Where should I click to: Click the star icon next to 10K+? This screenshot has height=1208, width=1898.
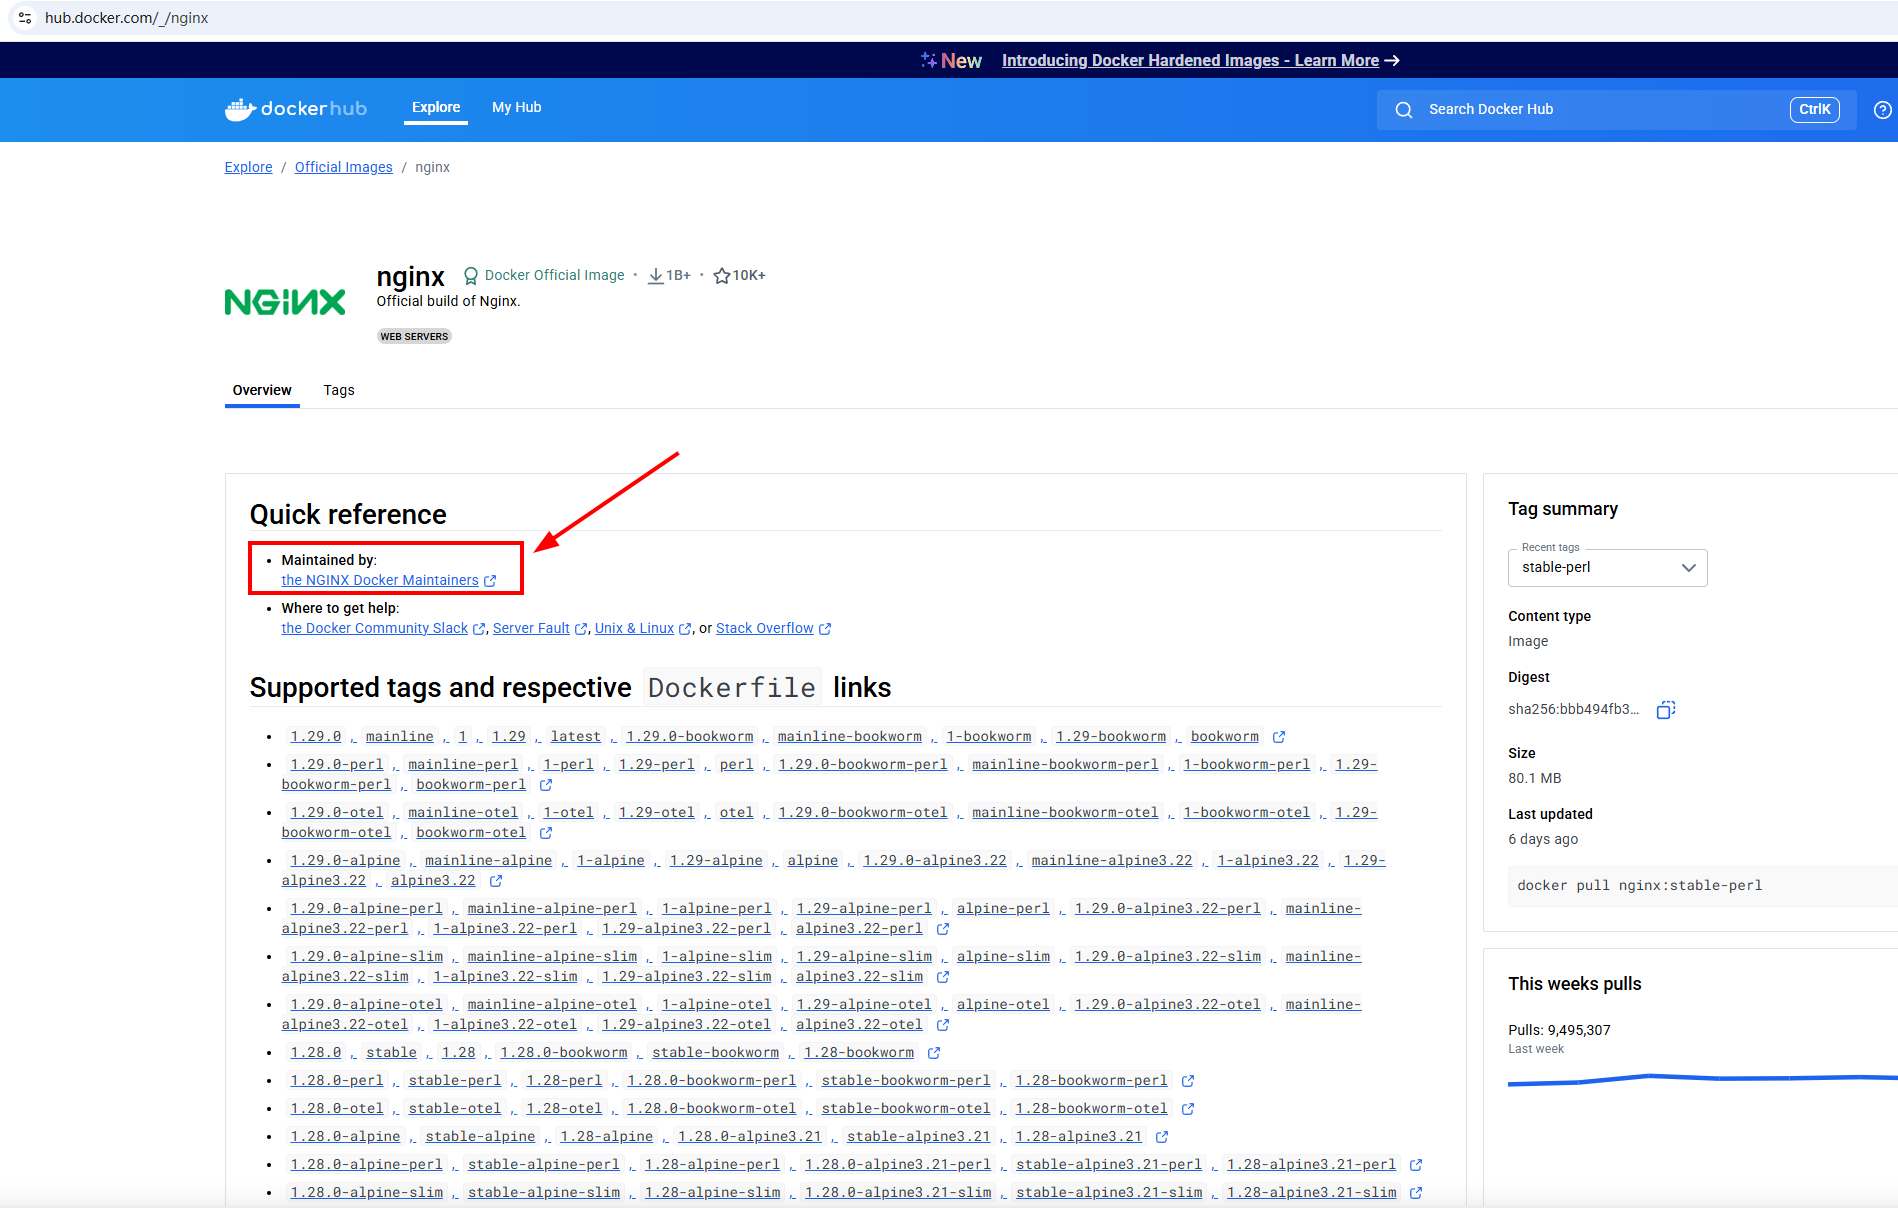(721, 276)
